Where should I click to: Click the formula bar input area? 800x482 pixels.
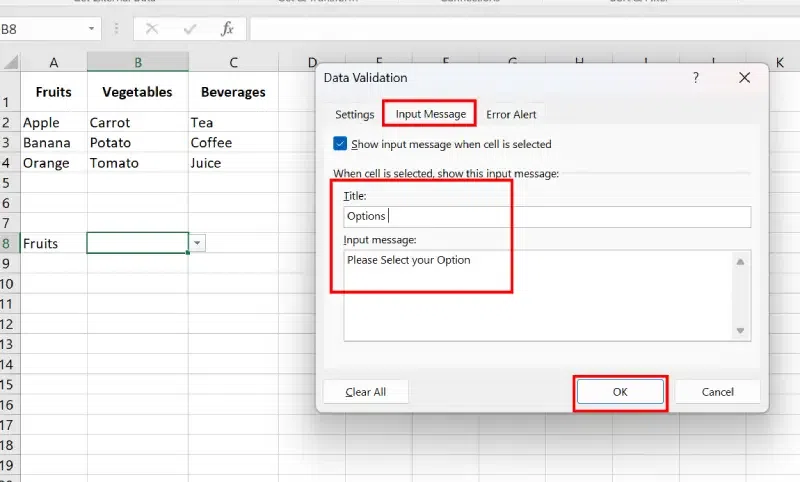pos(525,29)
